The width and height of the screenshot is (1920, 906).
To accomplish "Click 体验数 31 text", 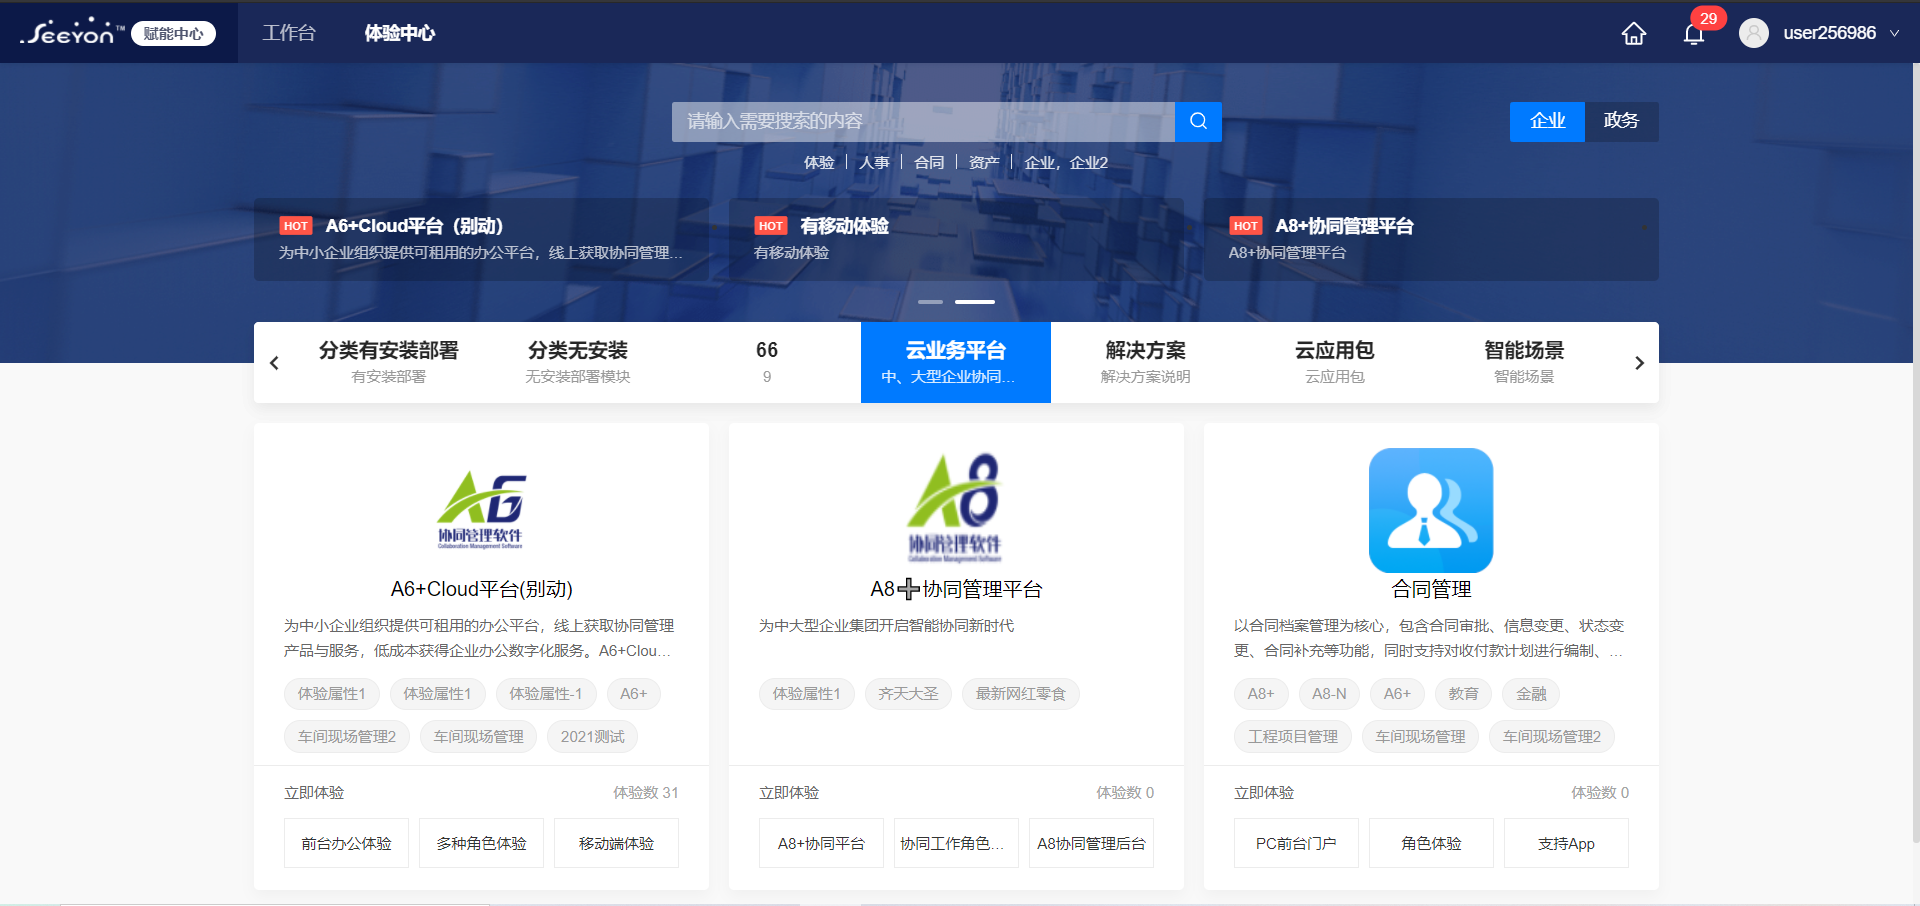I will click(x=645, y=792).
